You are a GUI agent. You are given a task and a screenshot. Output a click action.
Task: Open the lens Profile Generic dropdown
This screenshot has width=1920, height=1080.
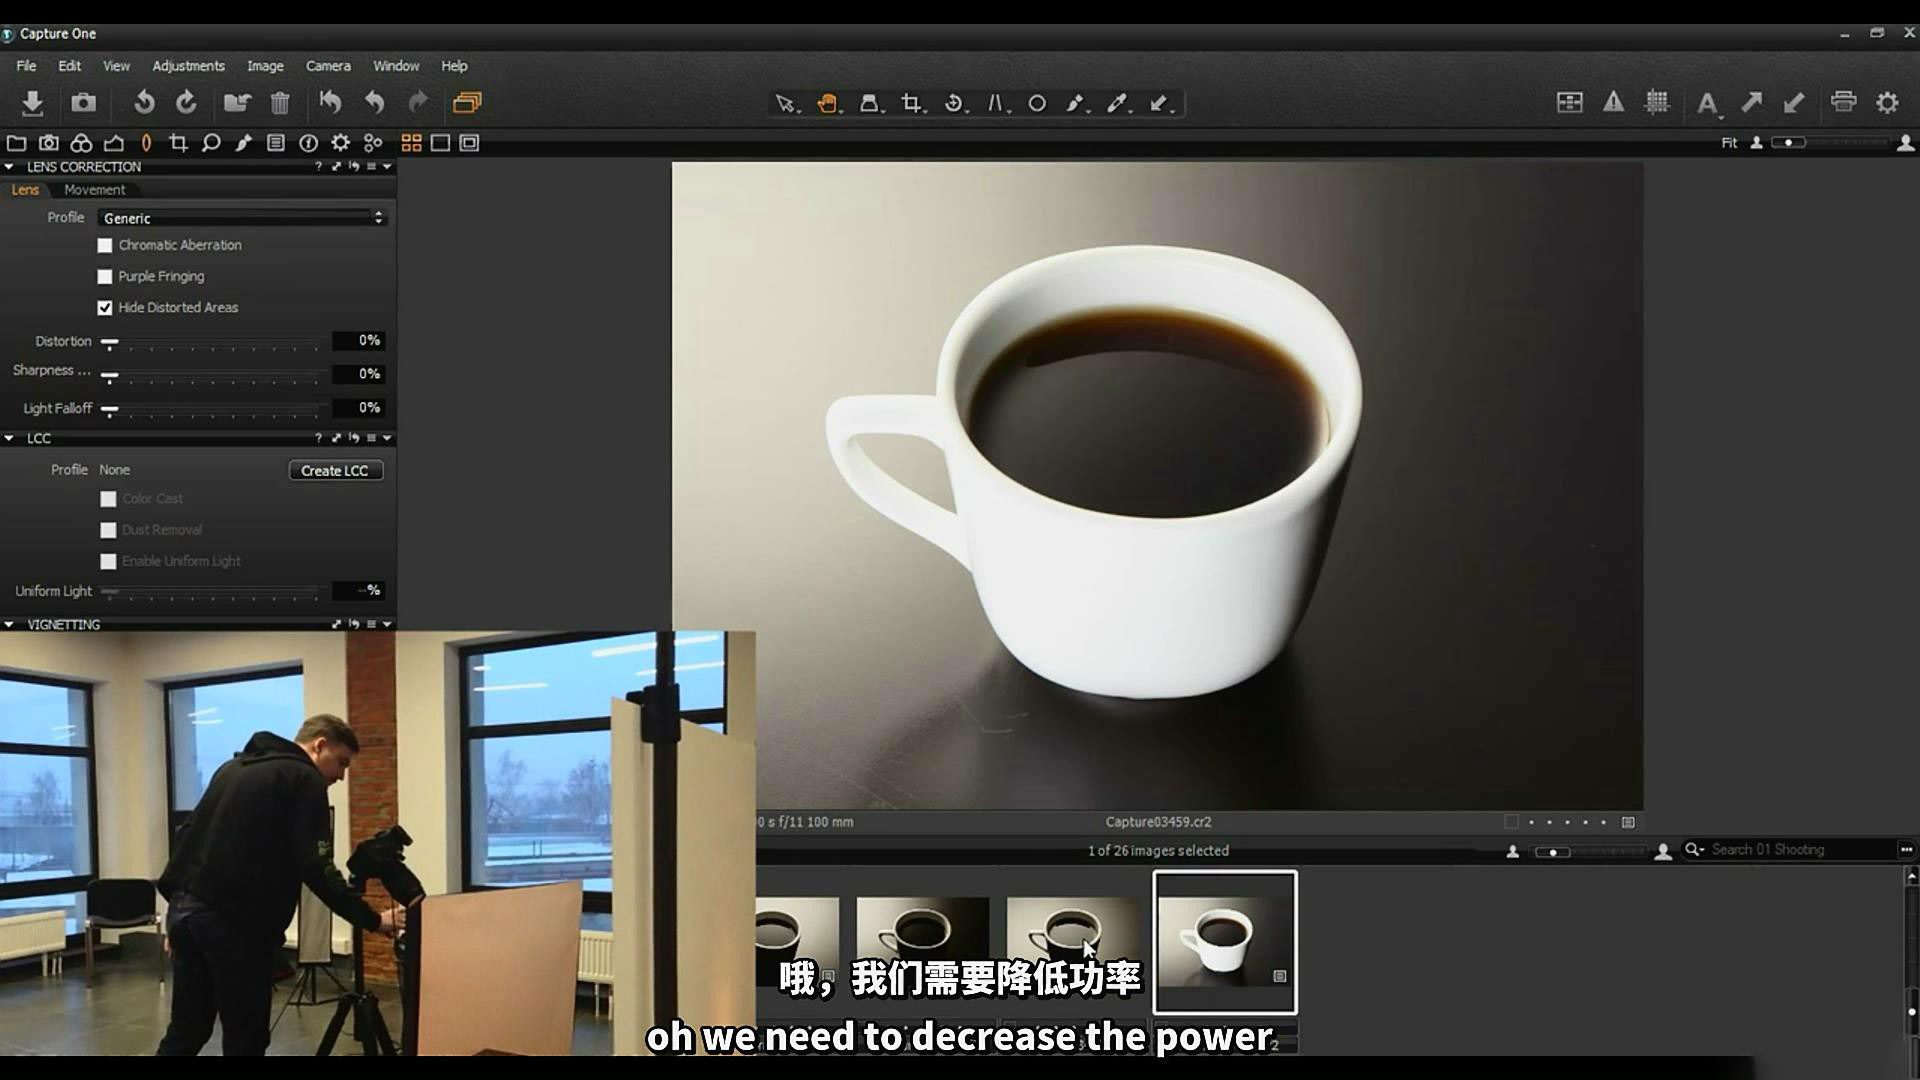(x=242, y=218)
